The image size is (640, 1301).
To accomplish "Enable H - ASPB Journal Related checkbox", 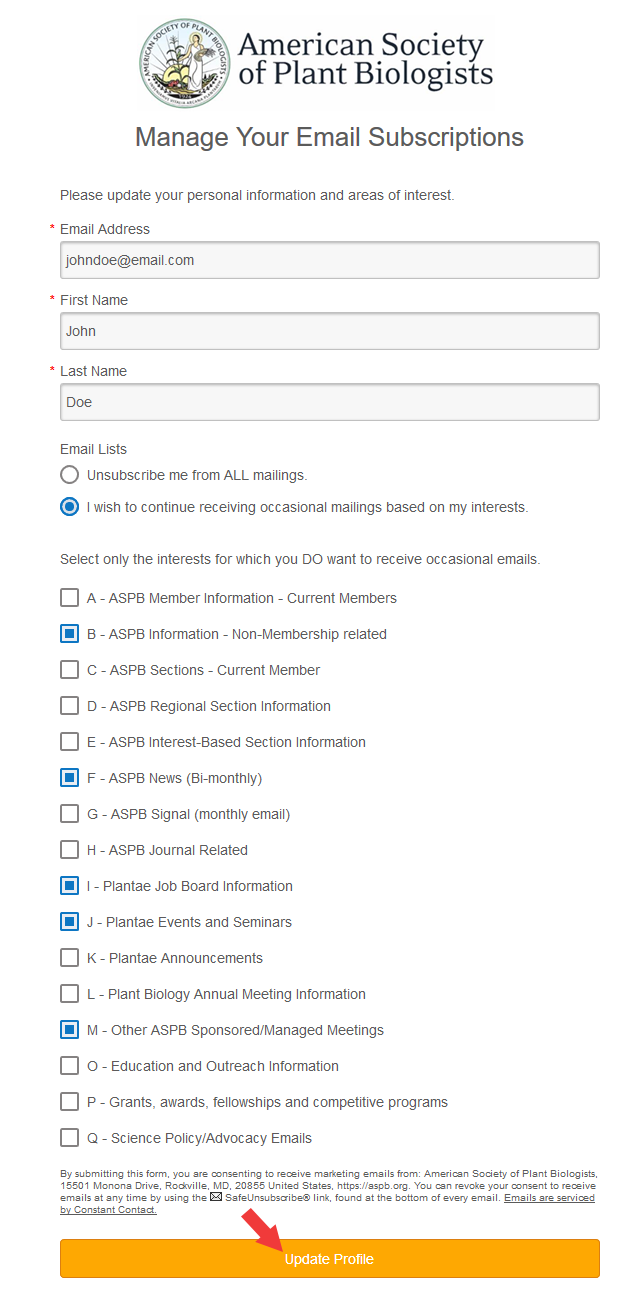I will point(69,850).
